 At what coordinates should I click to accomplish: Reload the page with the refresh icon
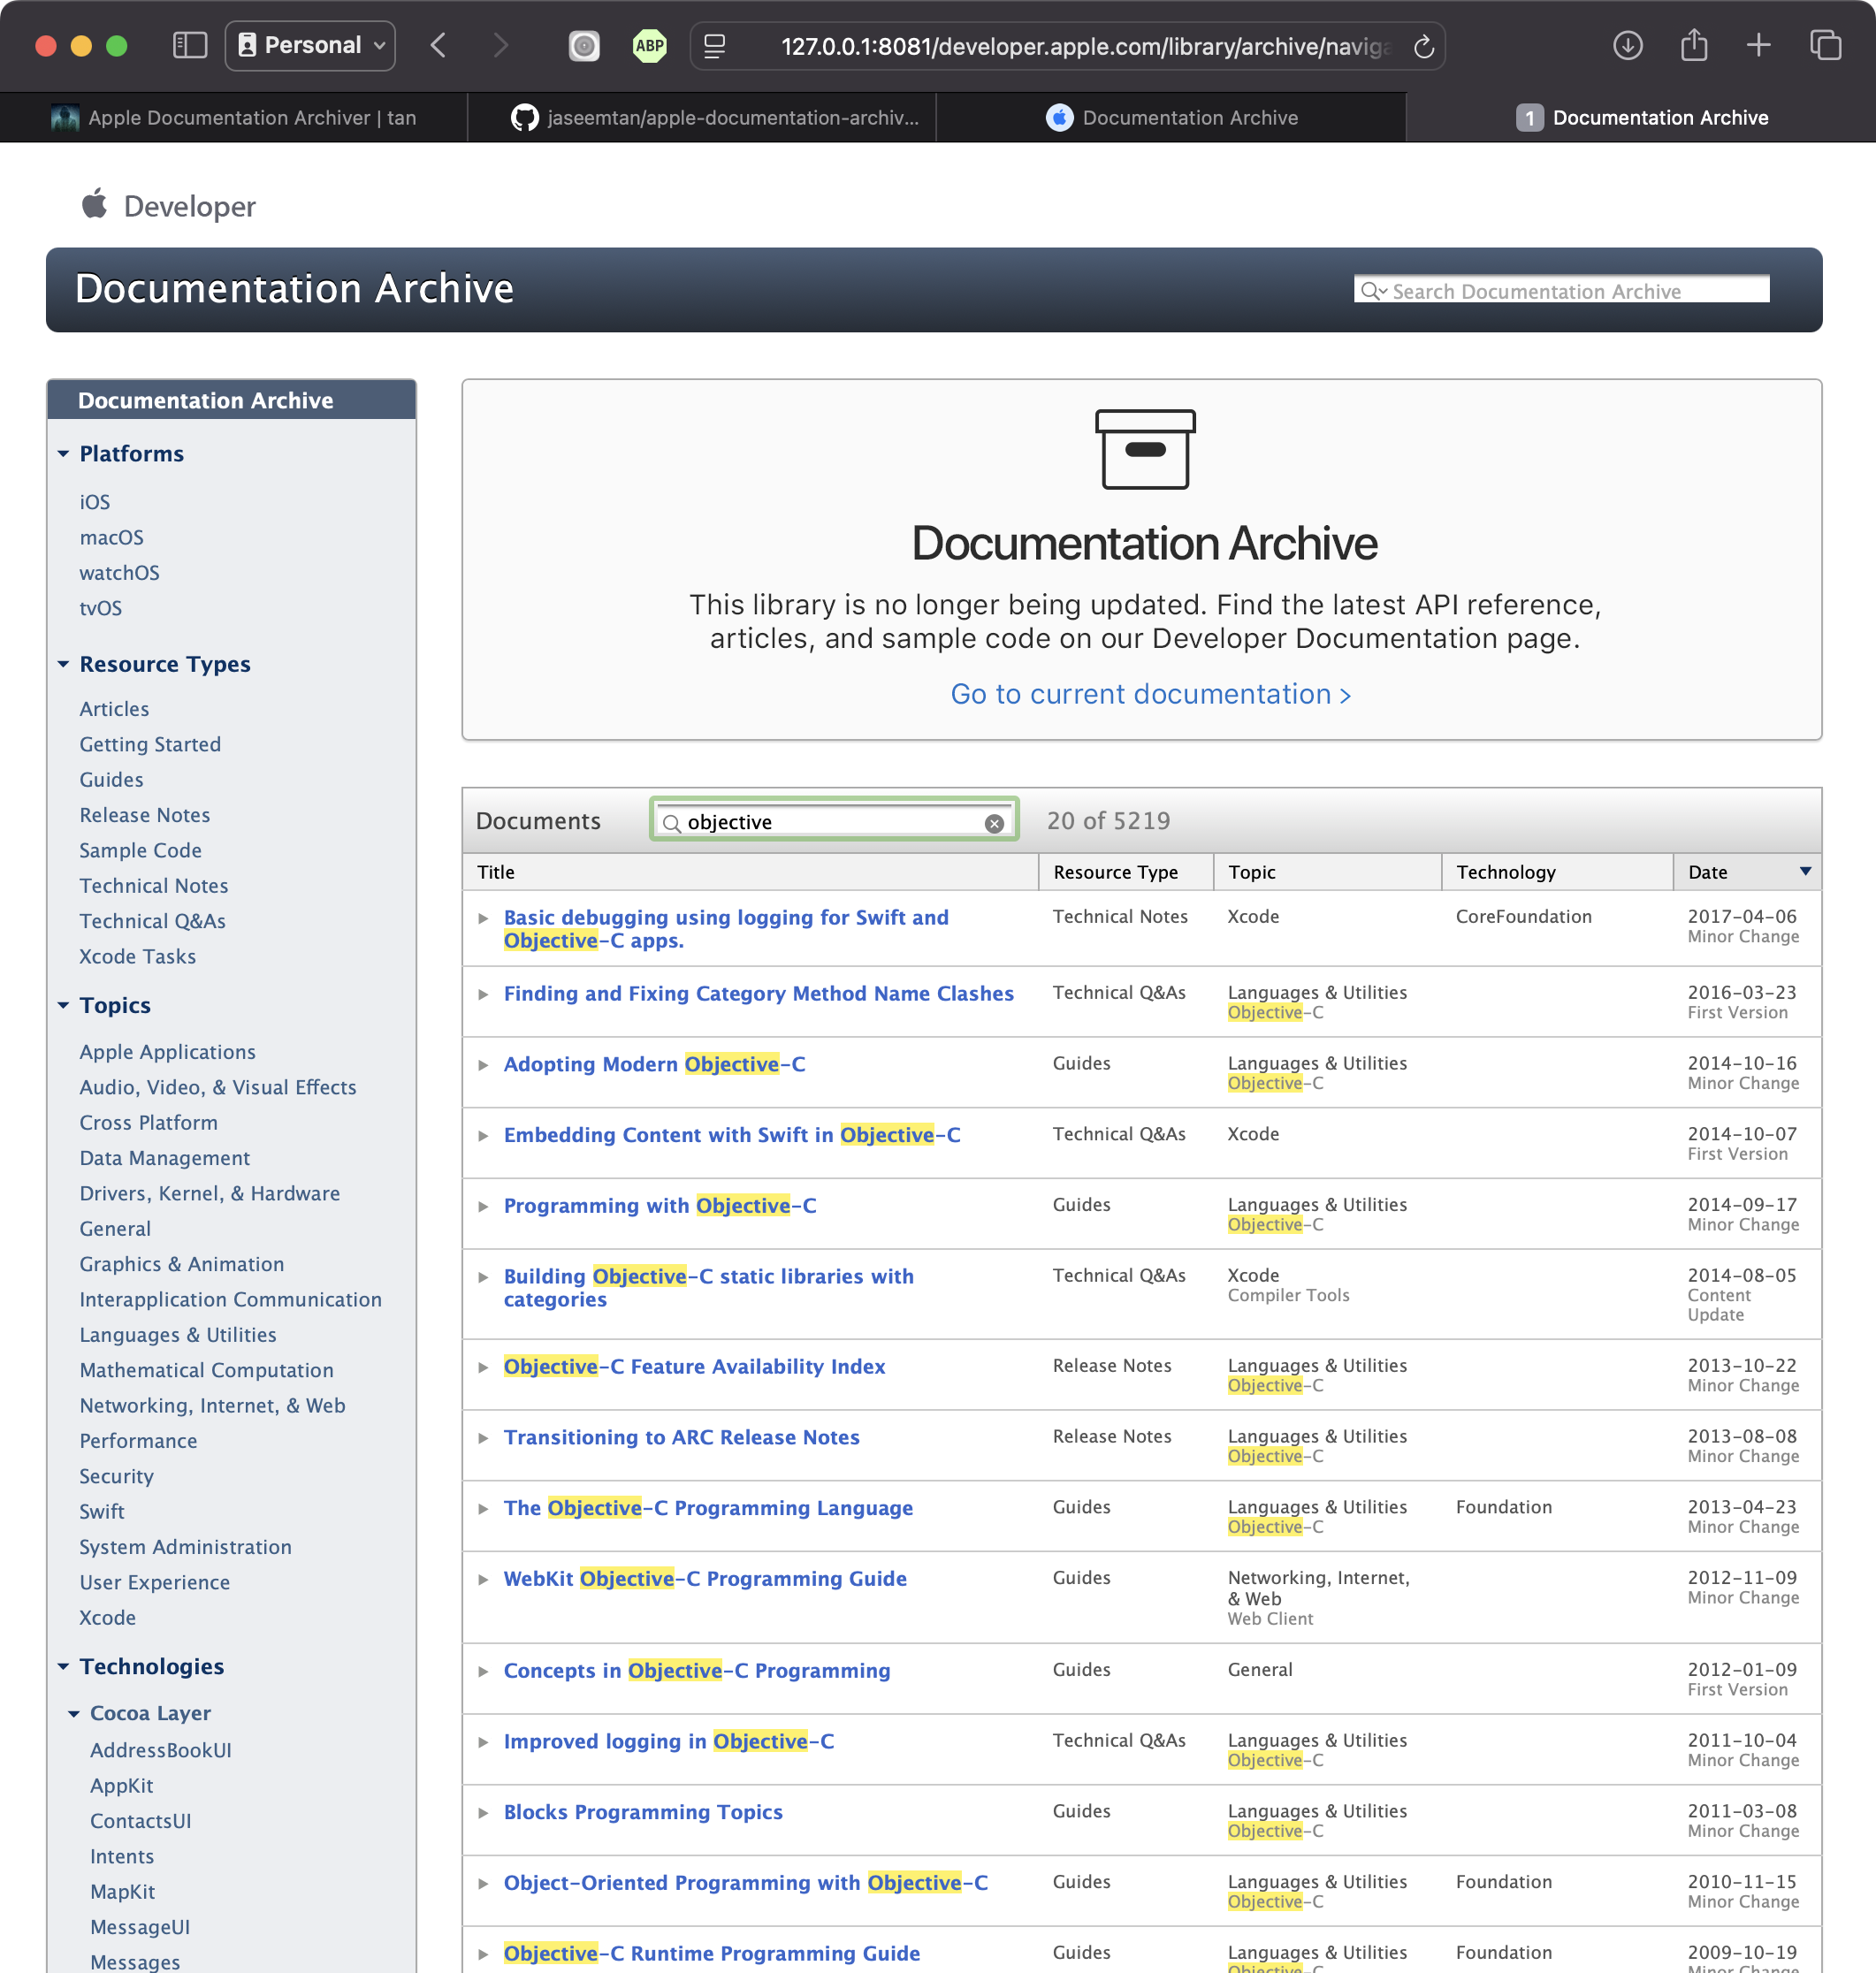(x=1424, y=46)
